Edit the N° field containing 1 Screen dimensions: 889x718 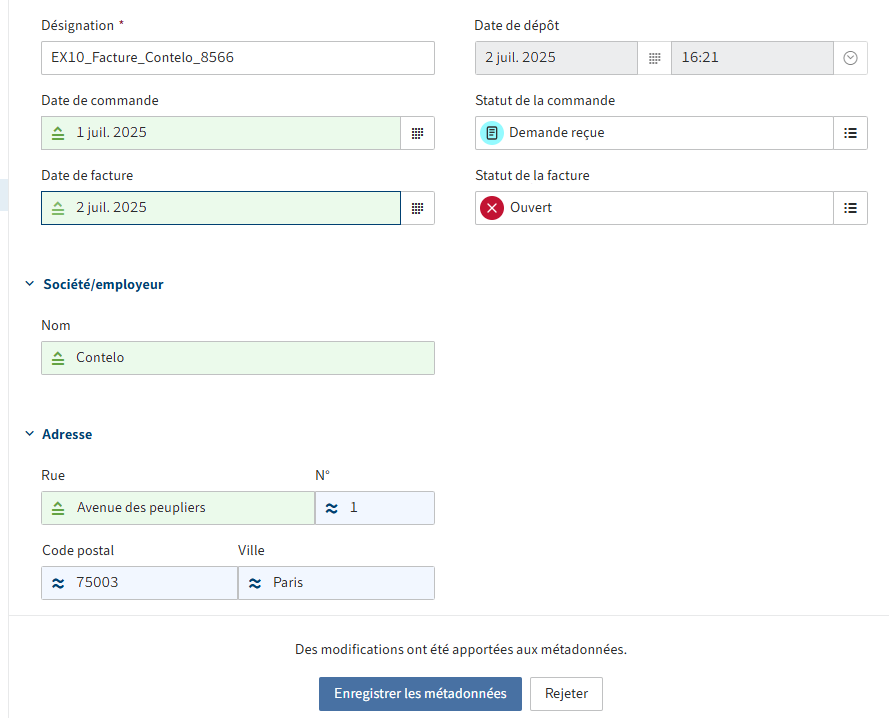click(375, 508)
